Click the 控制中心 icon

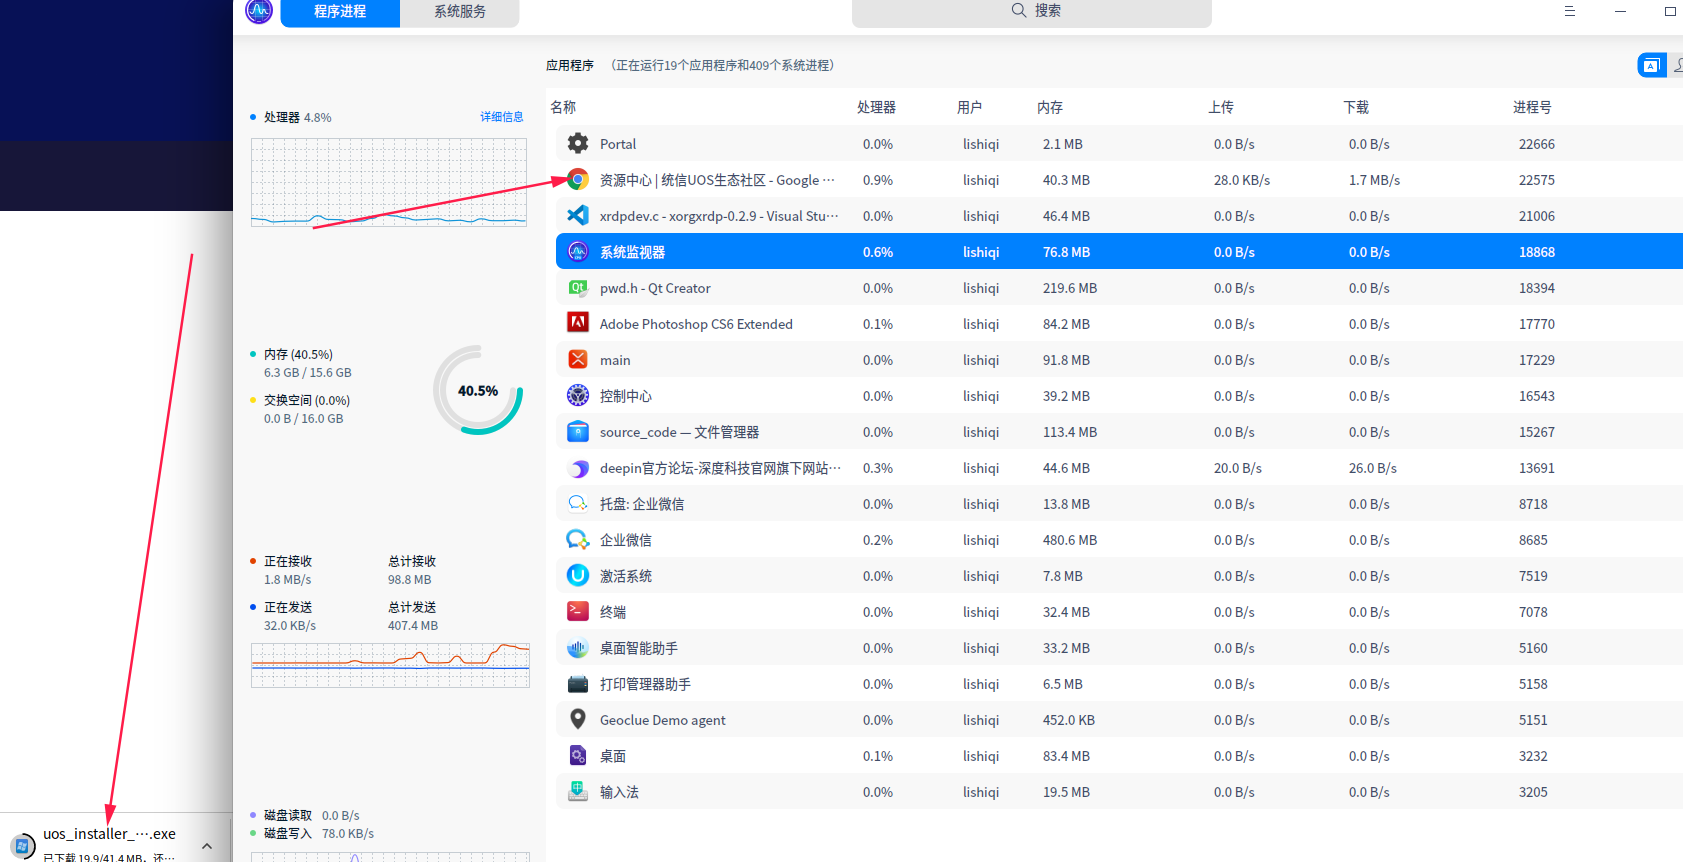(x=578, y=395)
